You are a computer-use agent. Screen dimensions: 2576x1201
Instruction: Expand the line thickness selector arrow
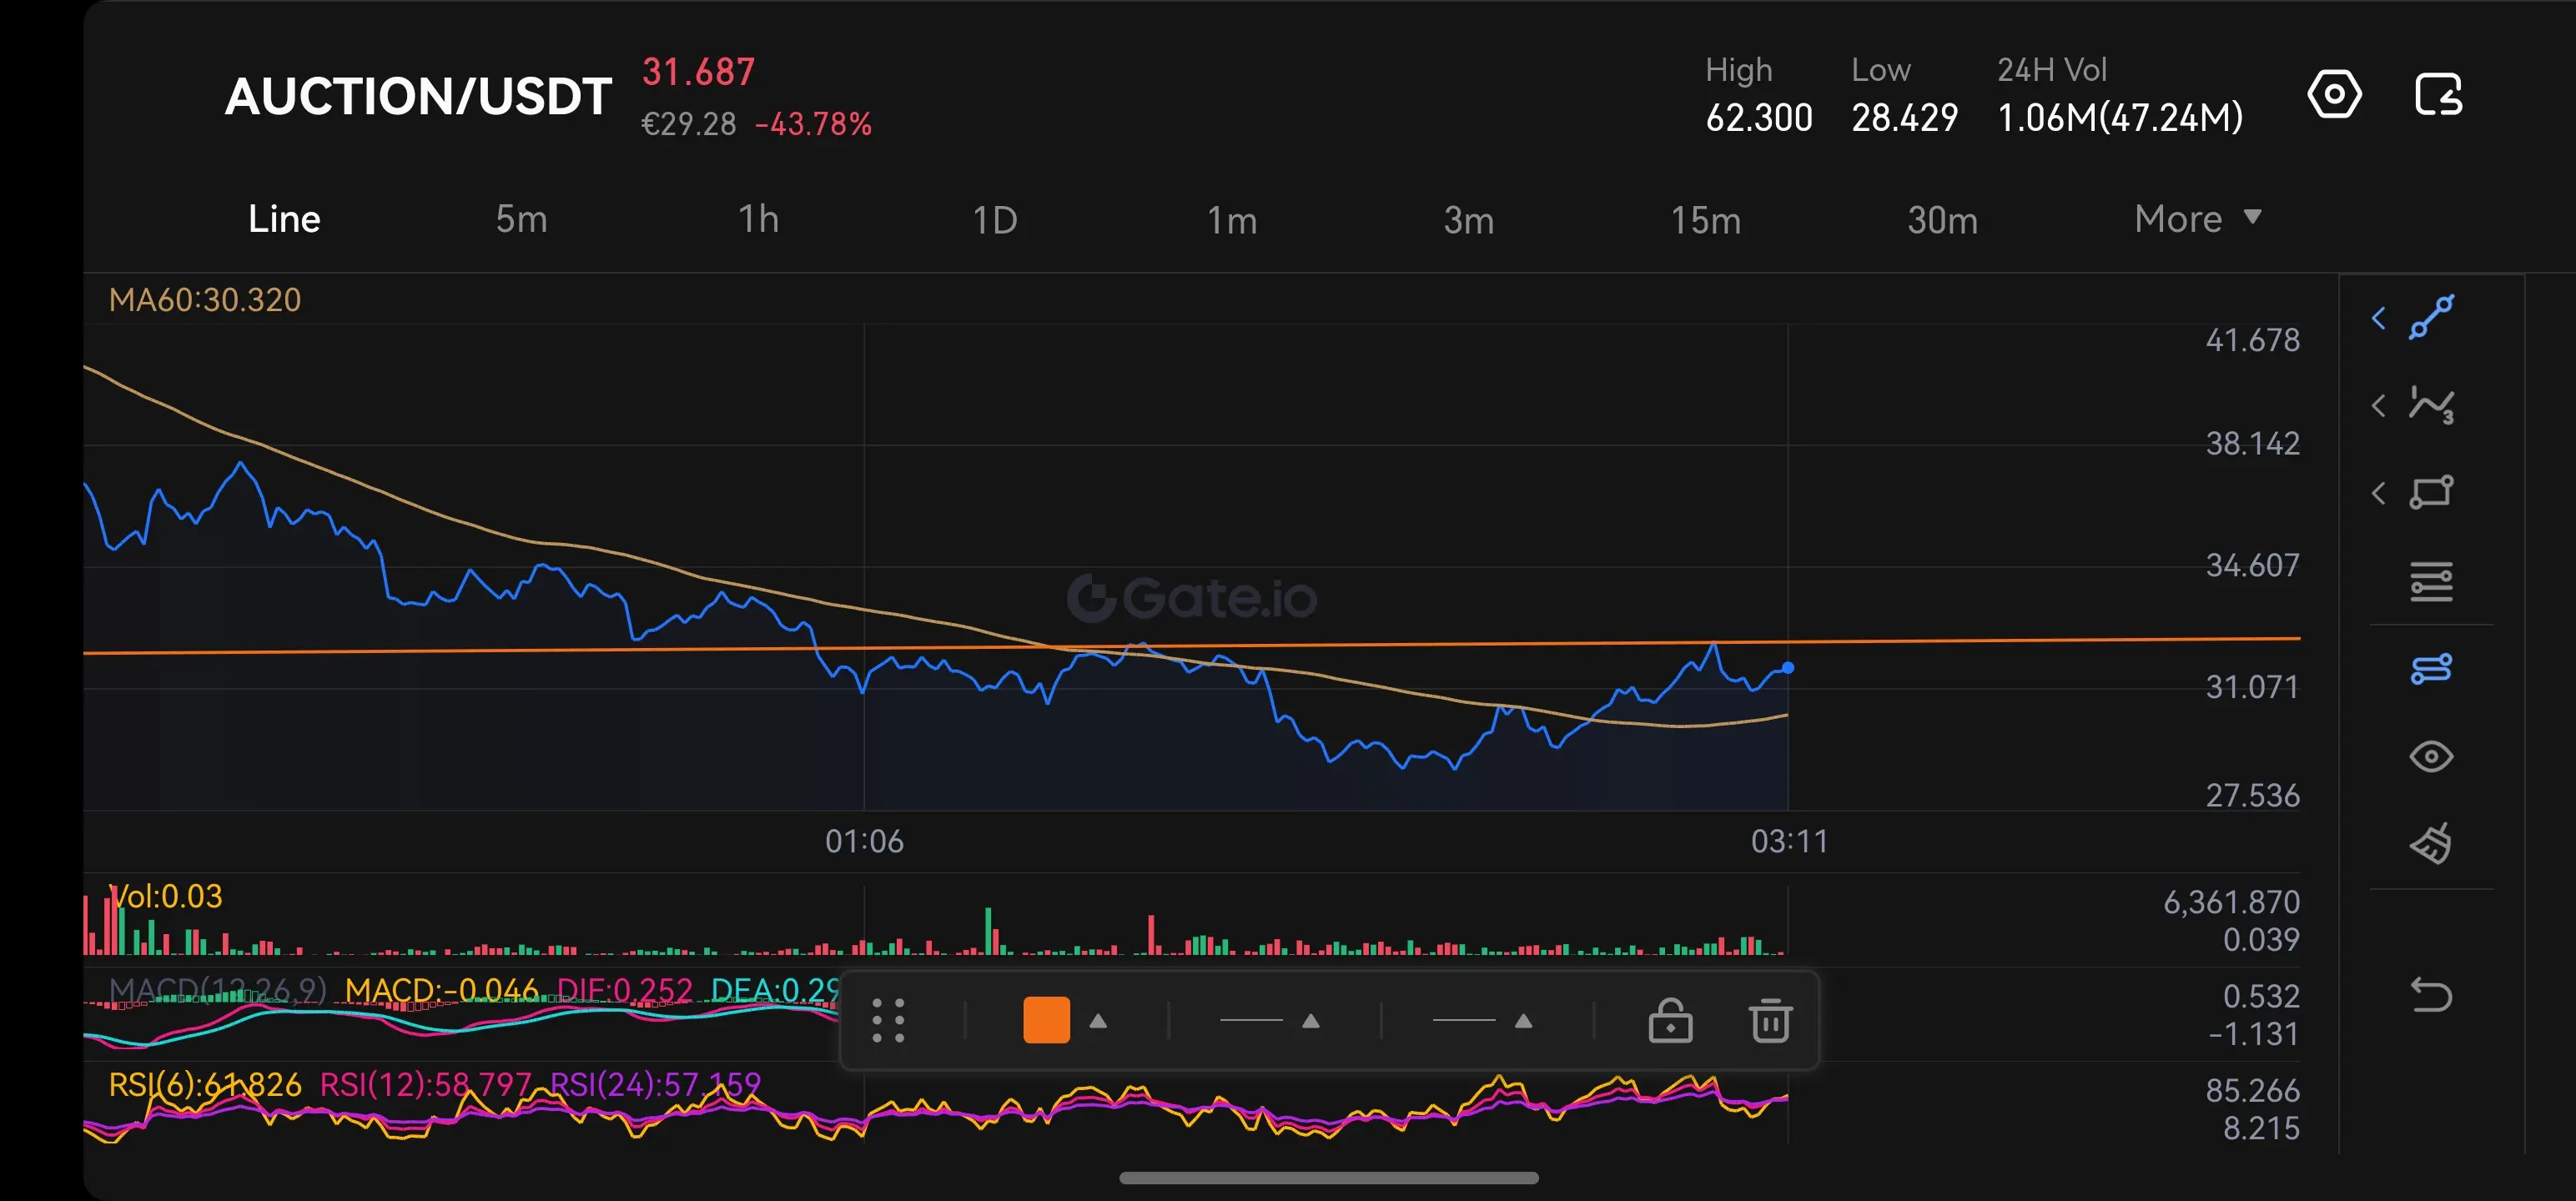click(x=1310, y=1021)
